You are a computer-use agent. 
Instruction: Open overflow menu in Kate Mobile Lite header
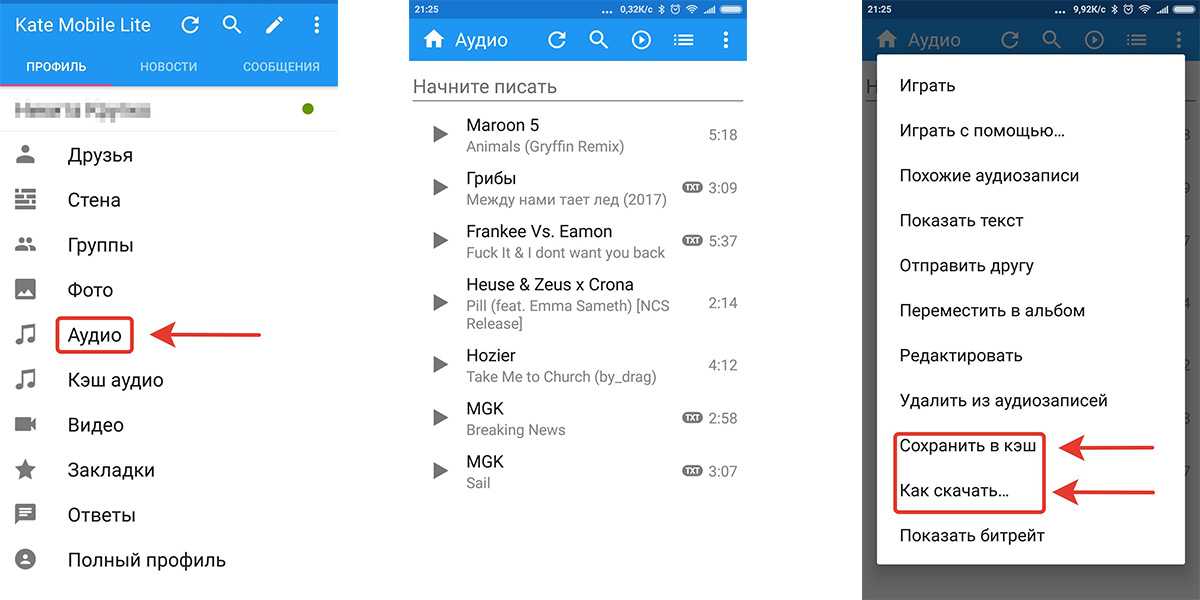[317, 25]
